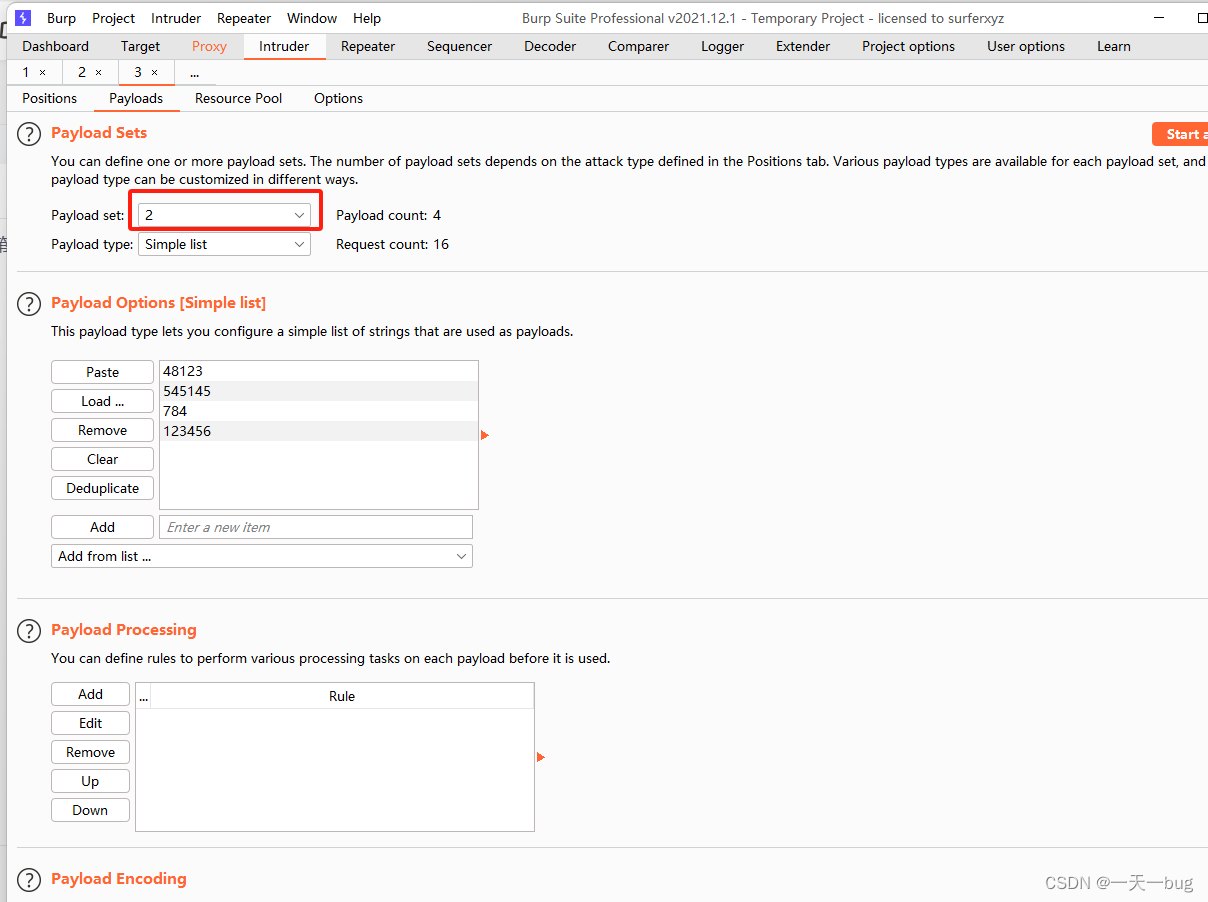Switch to the Logger tab

click(723, 46)
